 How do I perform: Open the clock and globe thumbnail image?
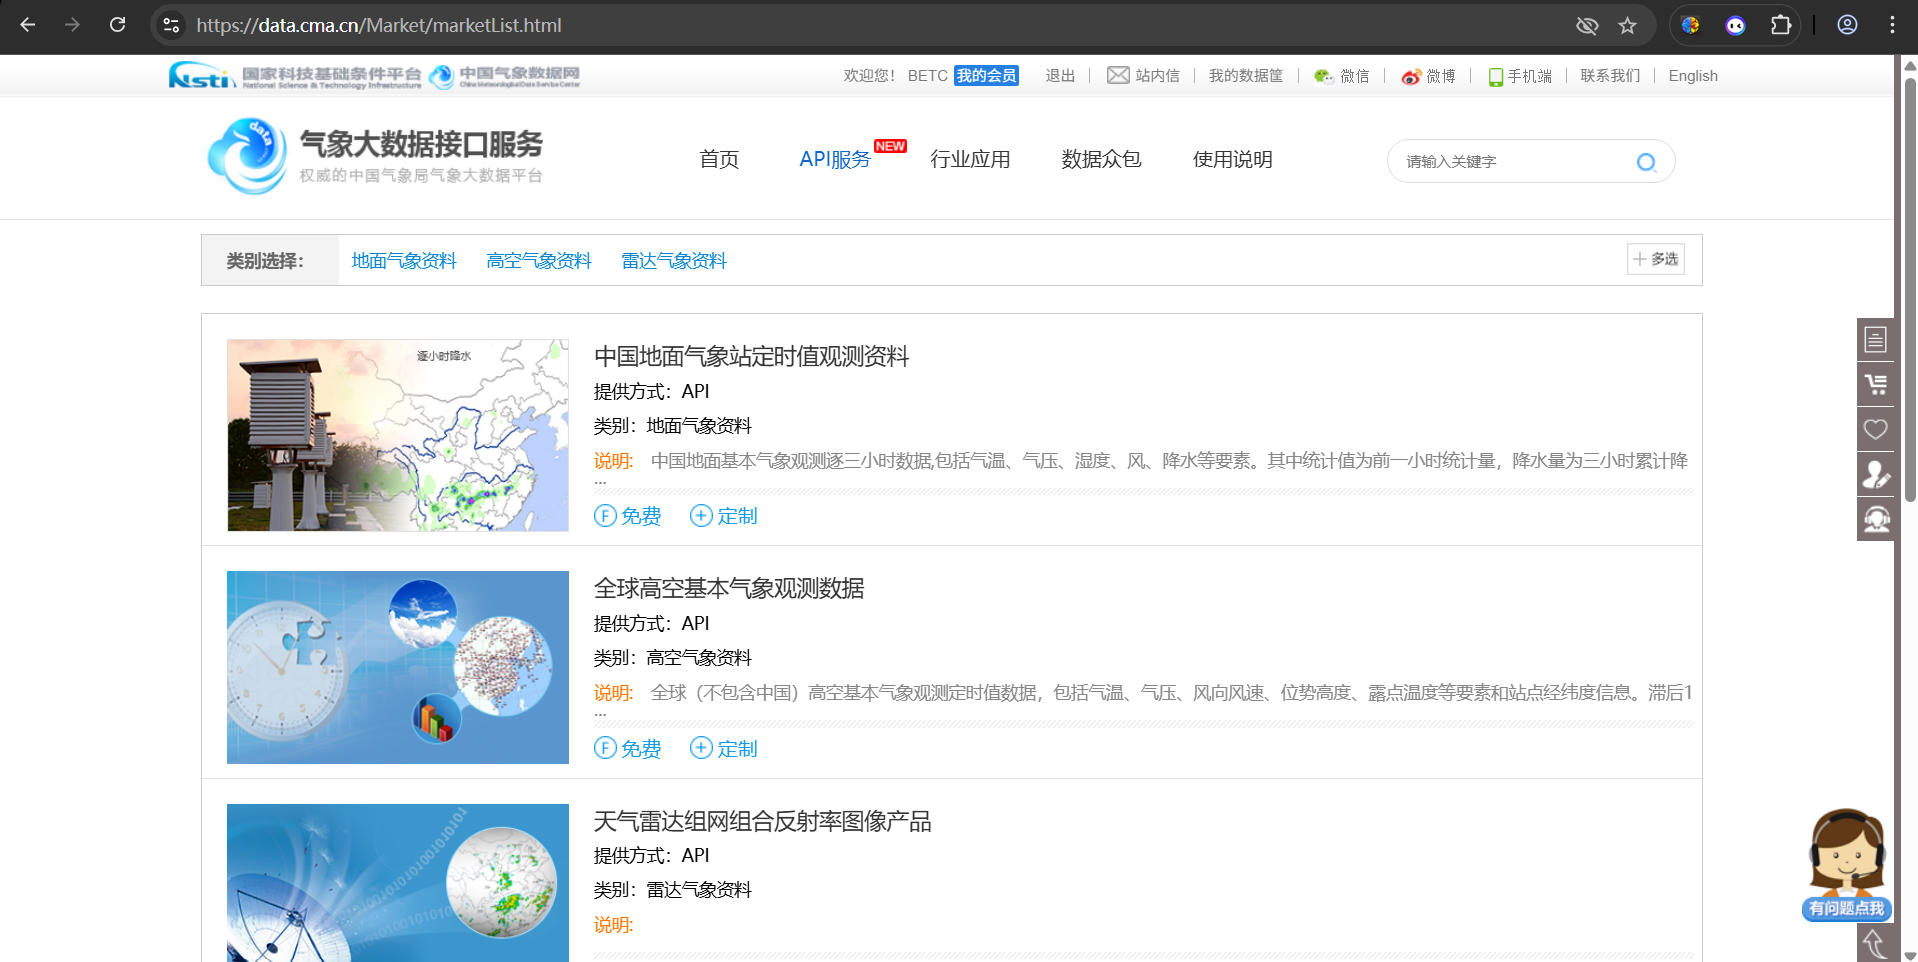point(398,667)
